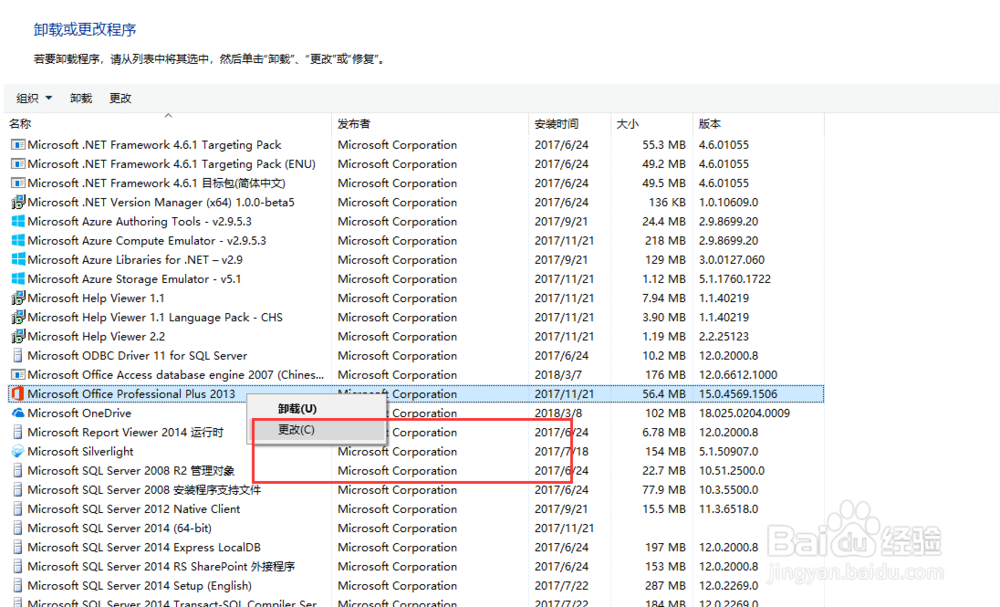Image resolution: width=1000 pixels, height=607 pixels.
Task: Click the 7.94 MB size cell
Action: point(664,298)
